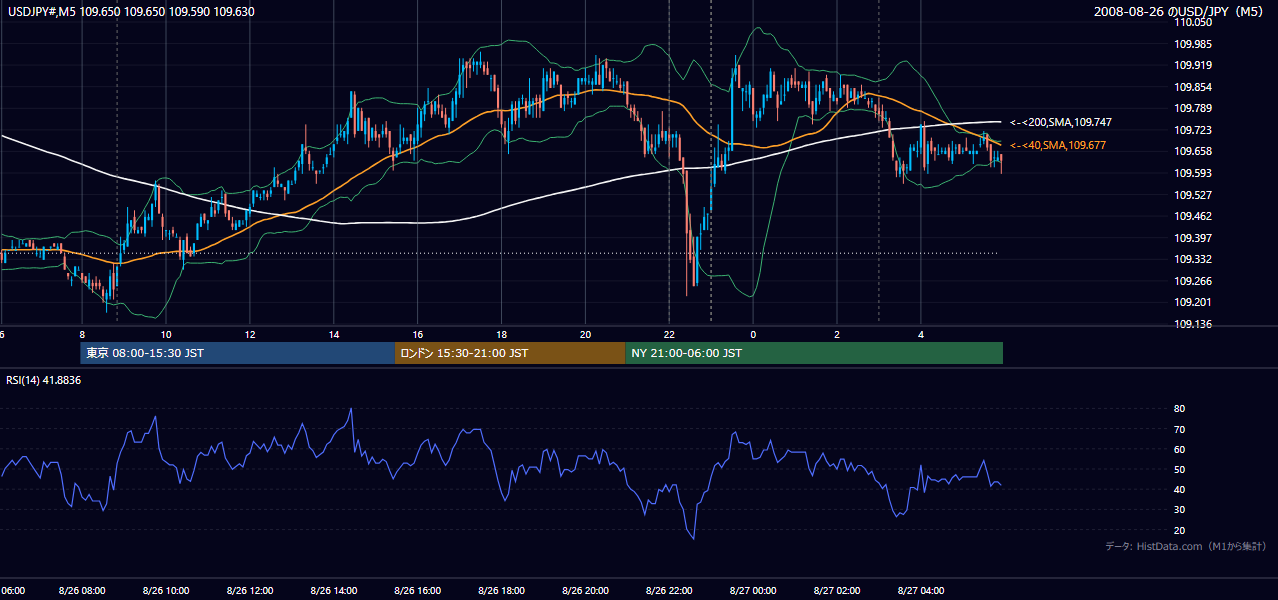Click hour label 10 under price chart
1278x600 pixels.
(x=166, y=334)
